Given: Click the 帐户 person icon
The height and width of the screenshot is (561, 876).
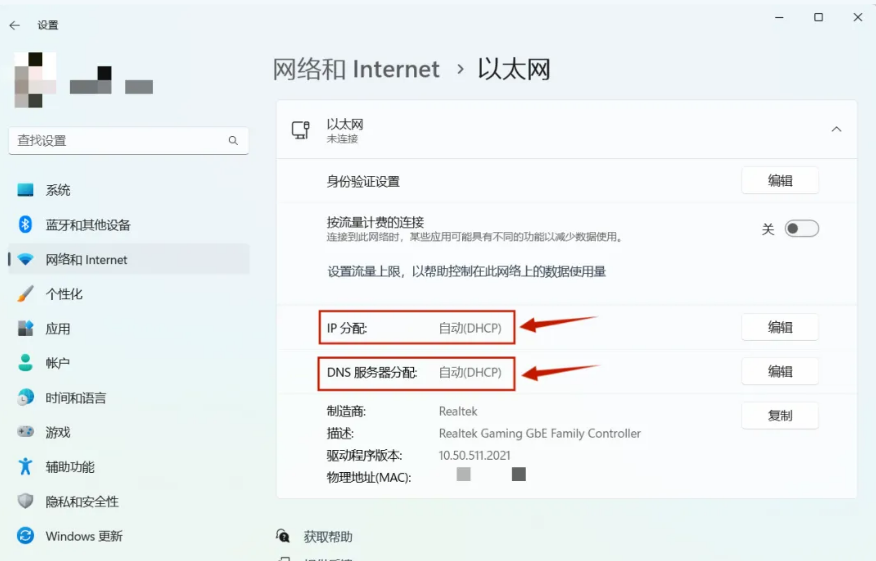Looking at the screenshot, I should click(x=26, y=363).
